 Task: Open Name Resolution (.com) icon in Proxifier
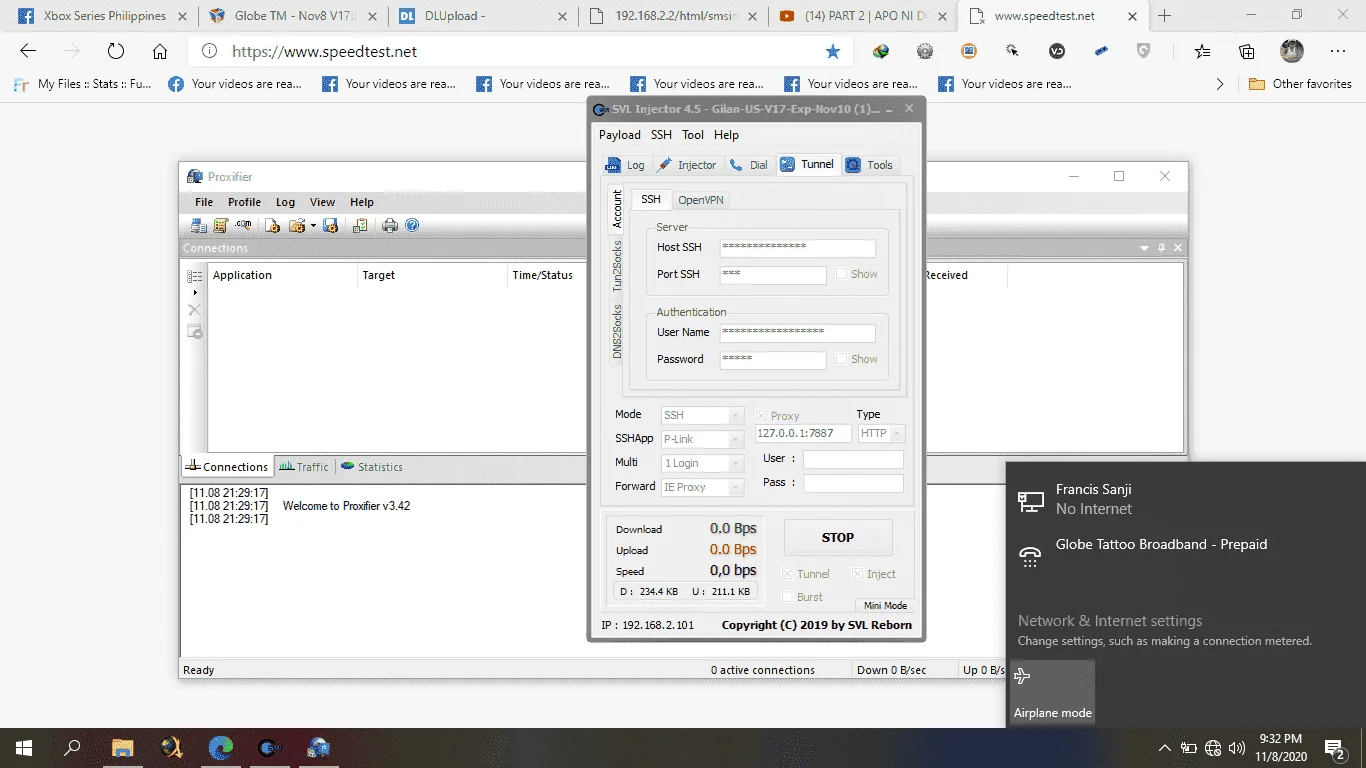click(243, 226)
